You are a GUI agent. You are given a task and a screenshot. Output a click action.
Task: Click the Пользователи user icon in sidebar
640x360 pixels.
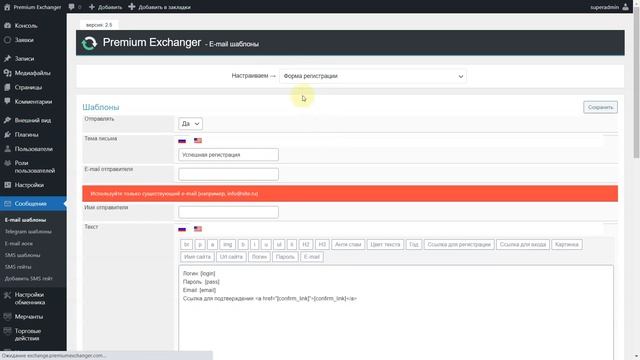click(x=7, y=149)
